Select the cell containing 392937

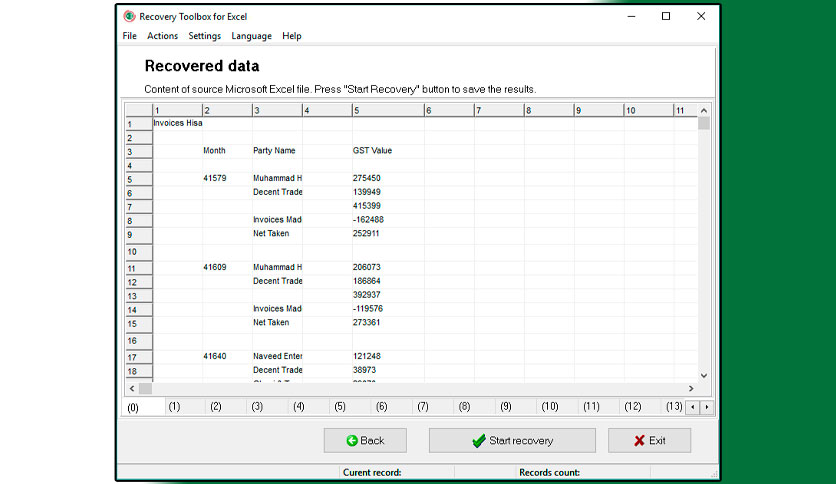(x=388, y=295)
